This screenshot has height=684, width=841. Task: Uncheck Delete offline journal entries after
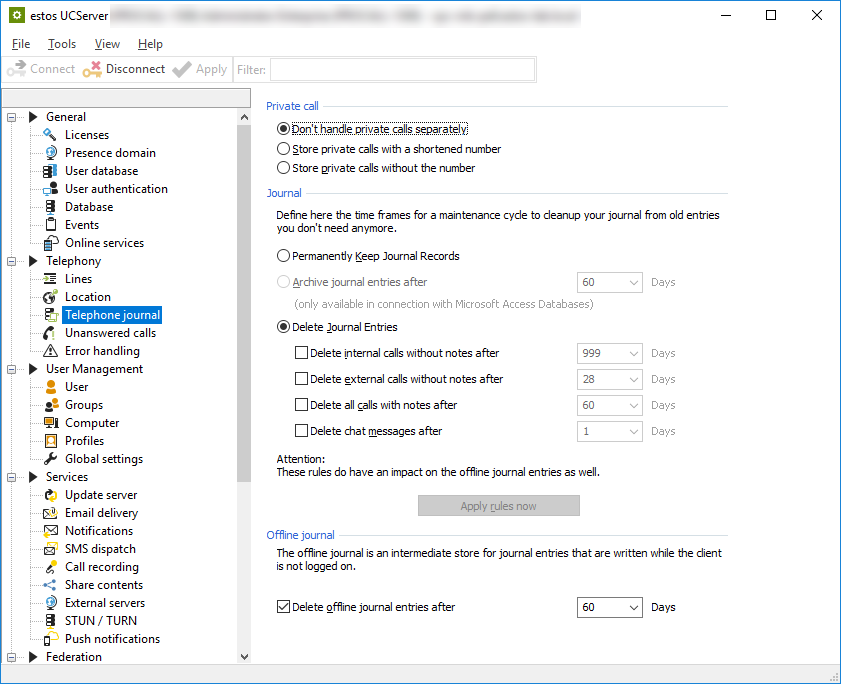pyautogui.click(x=283, y=607)
